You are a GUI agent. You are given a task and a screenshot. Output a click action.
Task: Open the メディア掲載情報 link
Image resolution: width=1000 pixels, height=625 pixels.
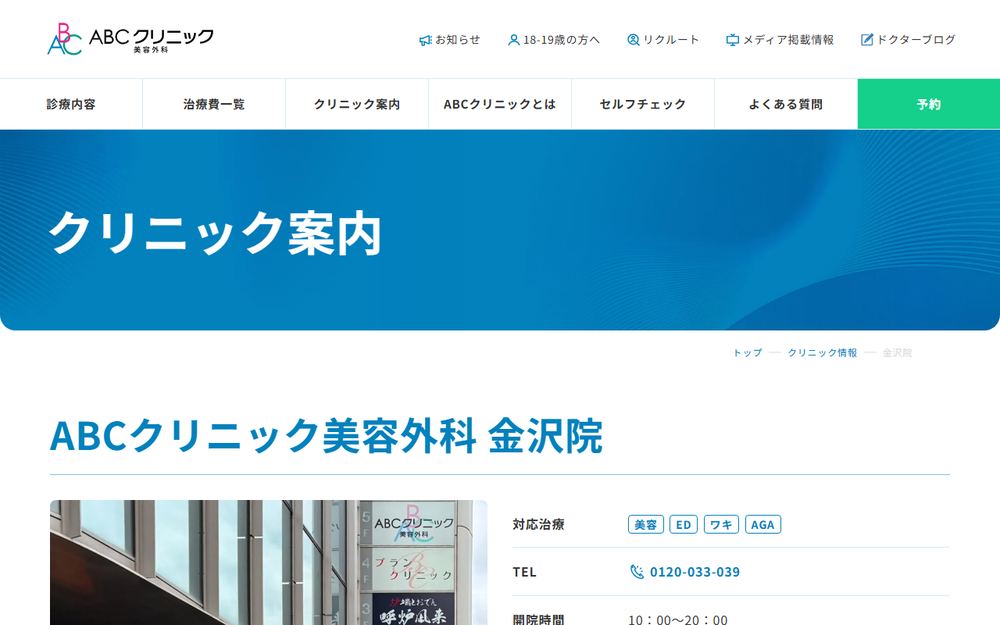pyautogui.click(x=780, y=40)
